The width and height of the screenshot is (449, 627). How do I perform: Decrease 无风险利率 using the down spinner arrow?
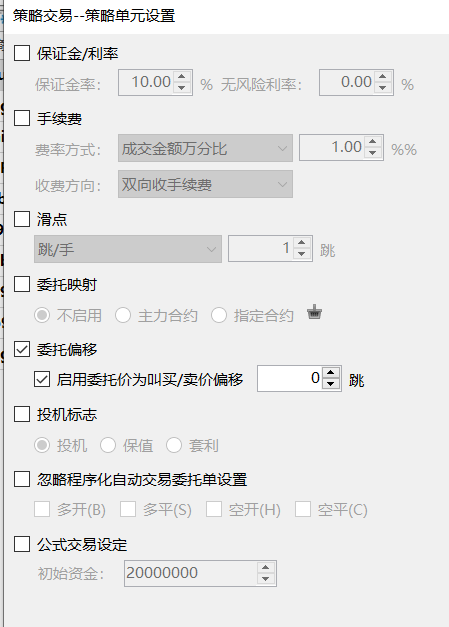383,88
